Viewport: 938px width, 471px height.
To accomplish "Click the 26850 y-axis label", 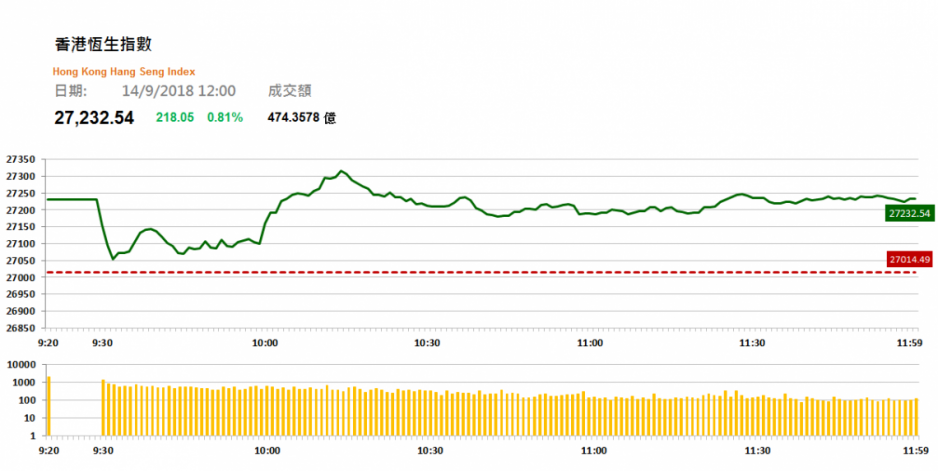I will tap(20, 328).
